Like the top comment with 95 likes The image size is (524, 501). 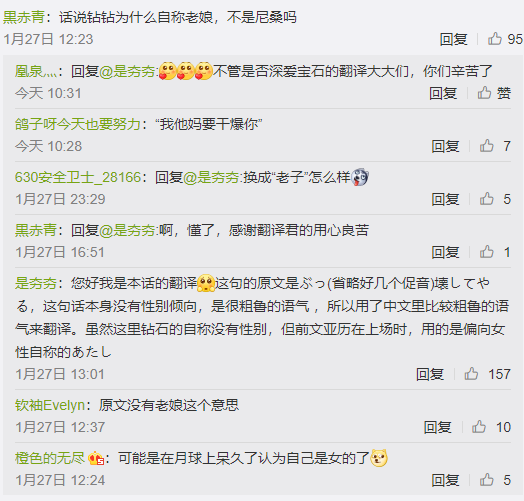pos(495,39)
